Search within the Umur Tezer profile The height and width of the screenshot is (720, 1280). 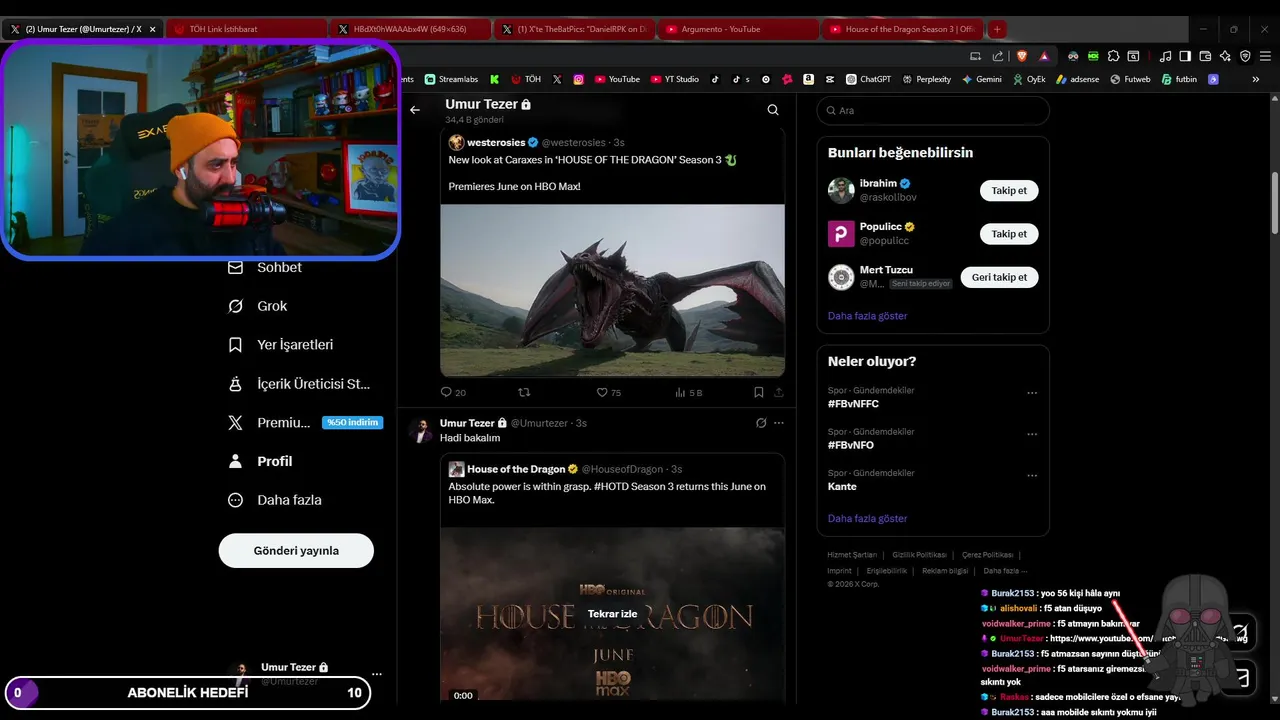[773, 110]
